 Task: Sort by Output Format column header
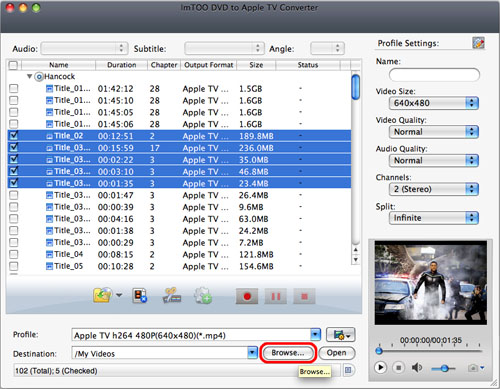[x=209, y=65]
